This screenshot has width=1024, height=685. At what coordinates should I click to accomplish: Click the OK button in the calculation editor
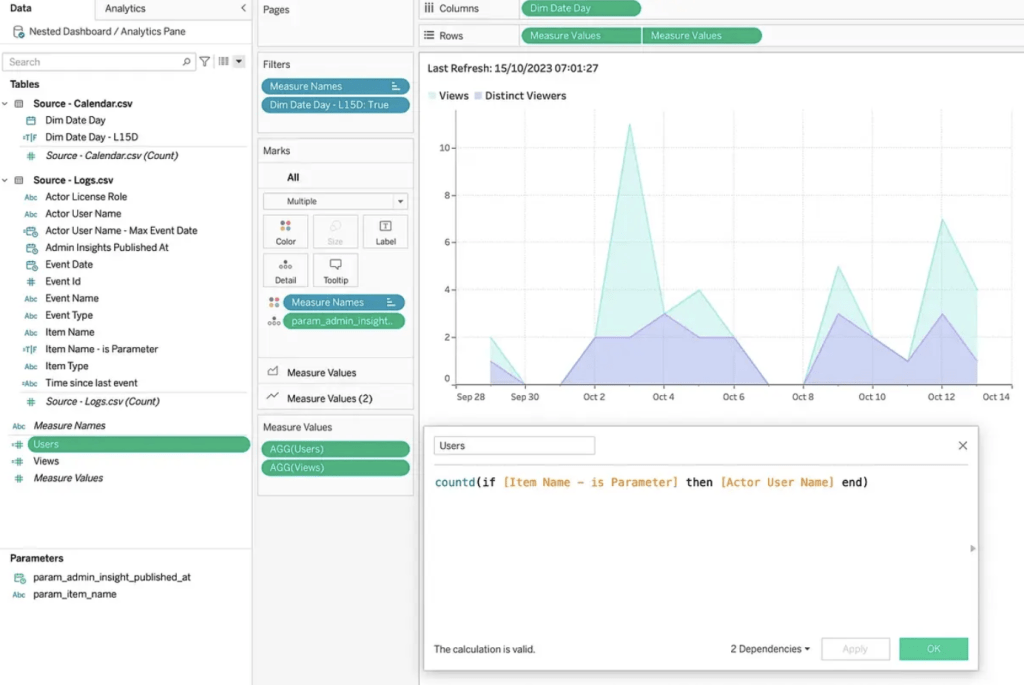point(933,649)
